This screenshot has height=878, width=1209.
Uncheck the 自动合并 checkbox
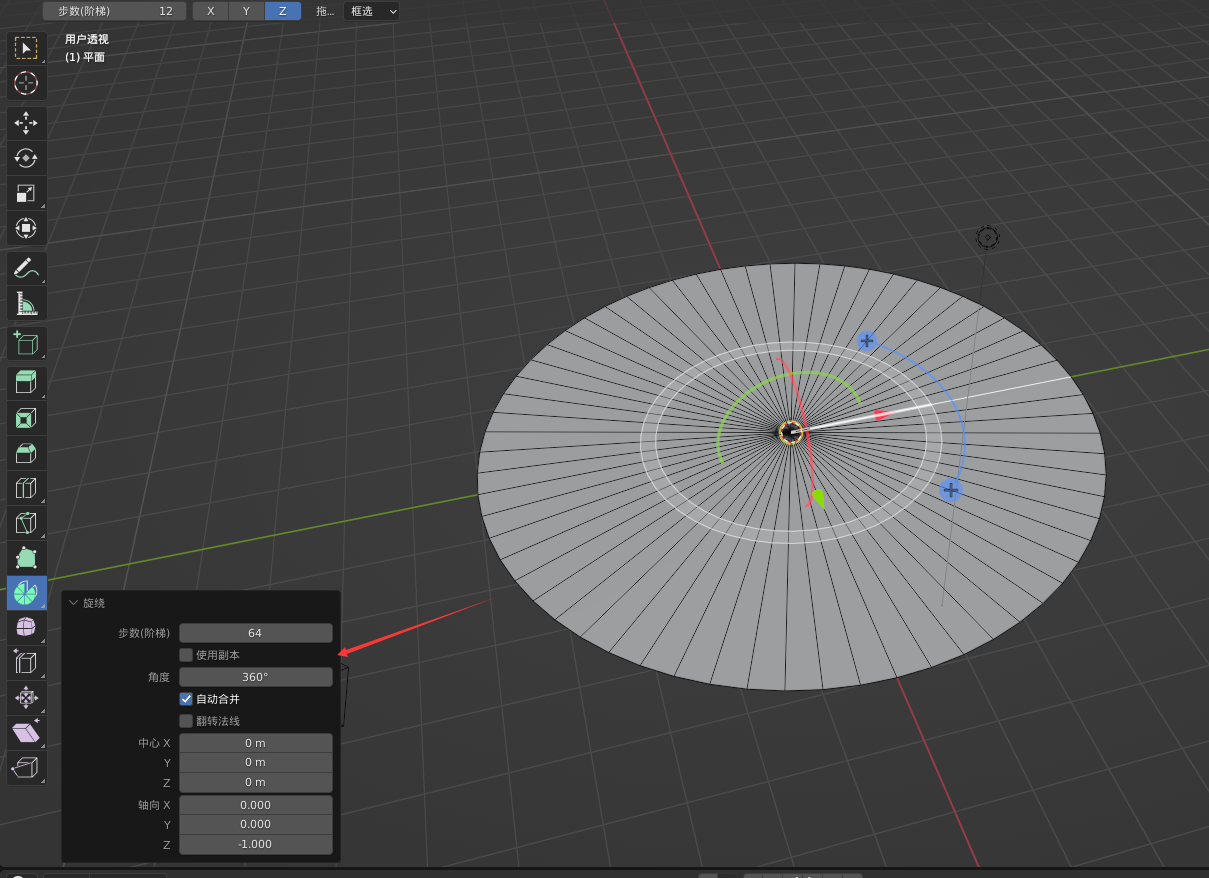coord(186,699)
